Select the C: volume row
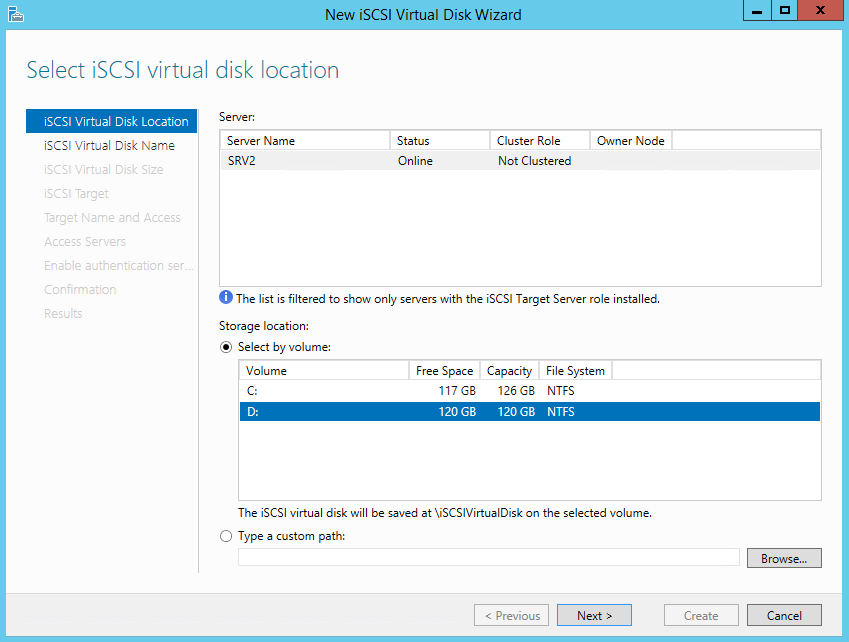Image resolution: width=849 pixels, height=642 pixels. (x=529, y=391)
